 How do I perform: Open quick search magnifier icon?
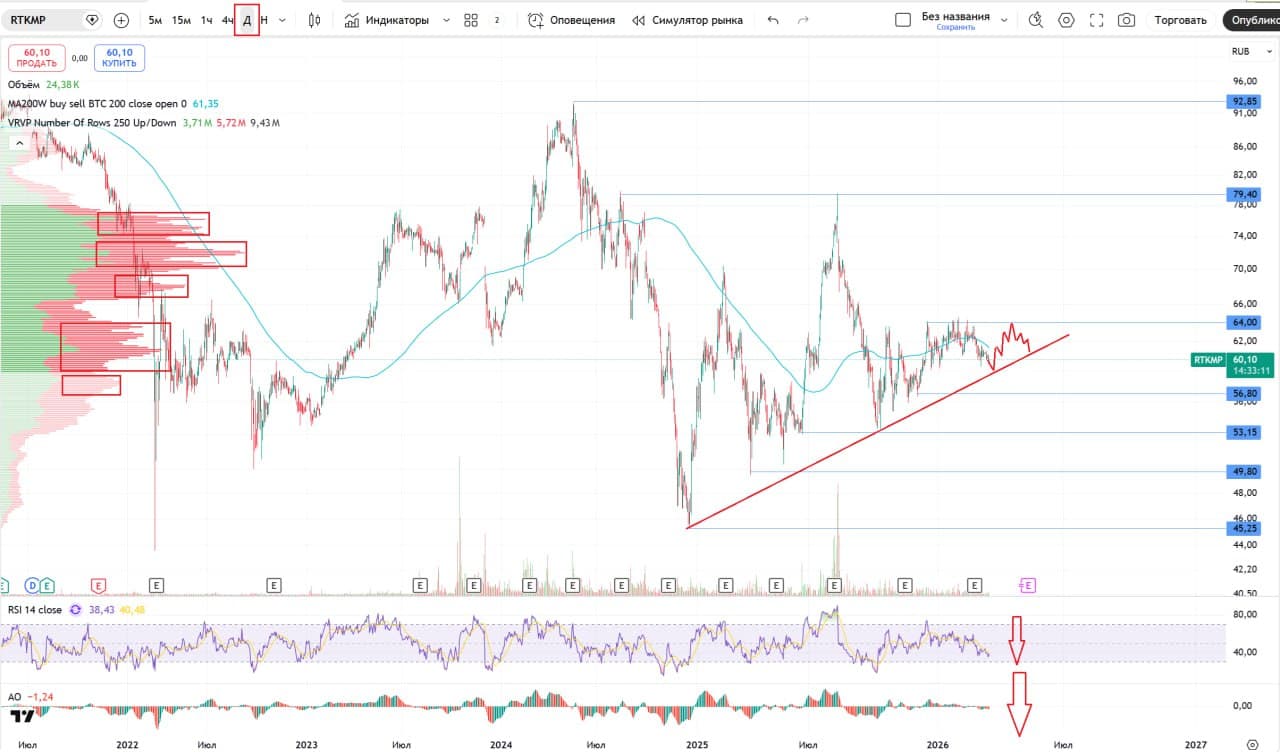(1035, 20)
